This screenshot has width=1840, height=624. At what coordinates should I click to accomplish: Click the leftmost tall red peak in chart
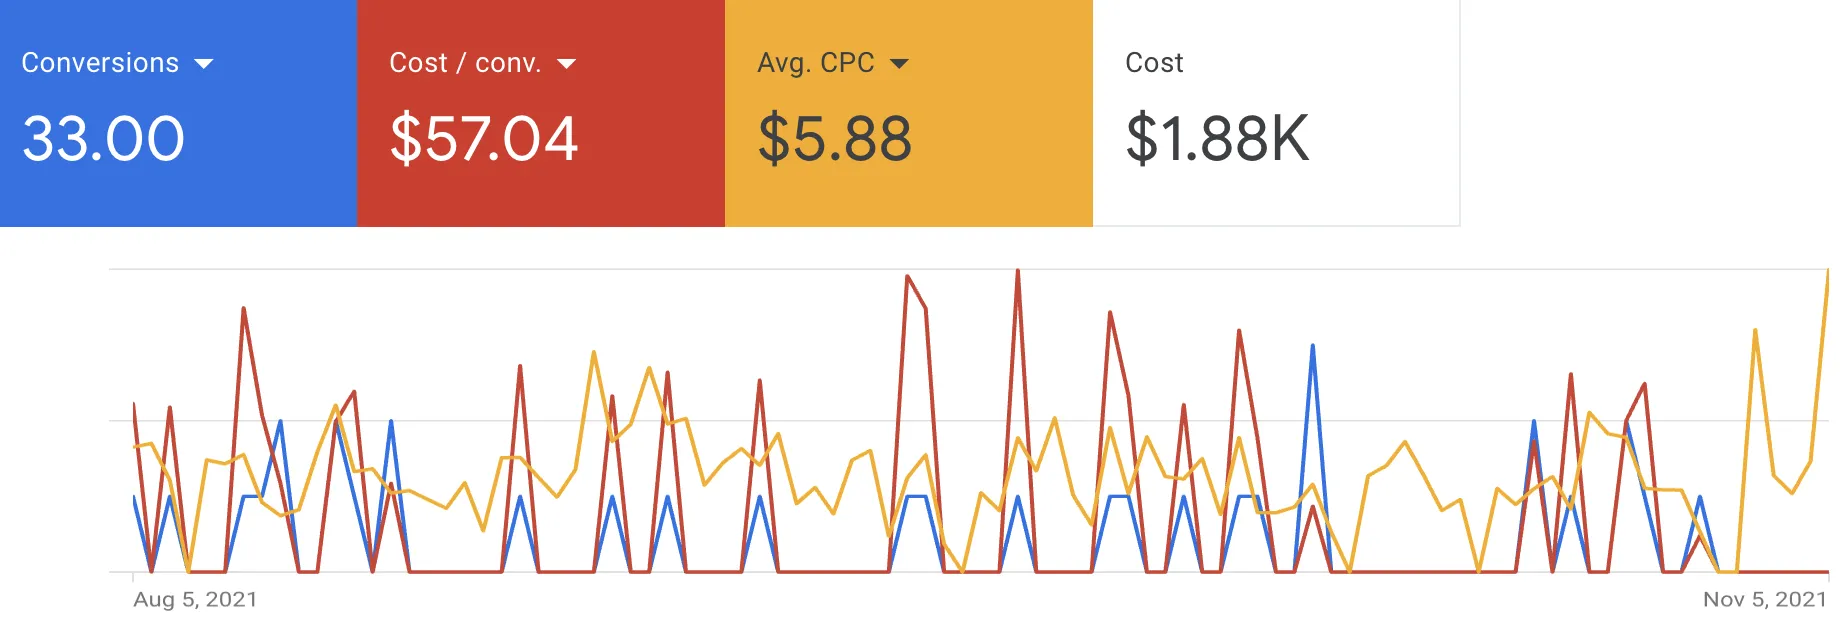[244, 310]
